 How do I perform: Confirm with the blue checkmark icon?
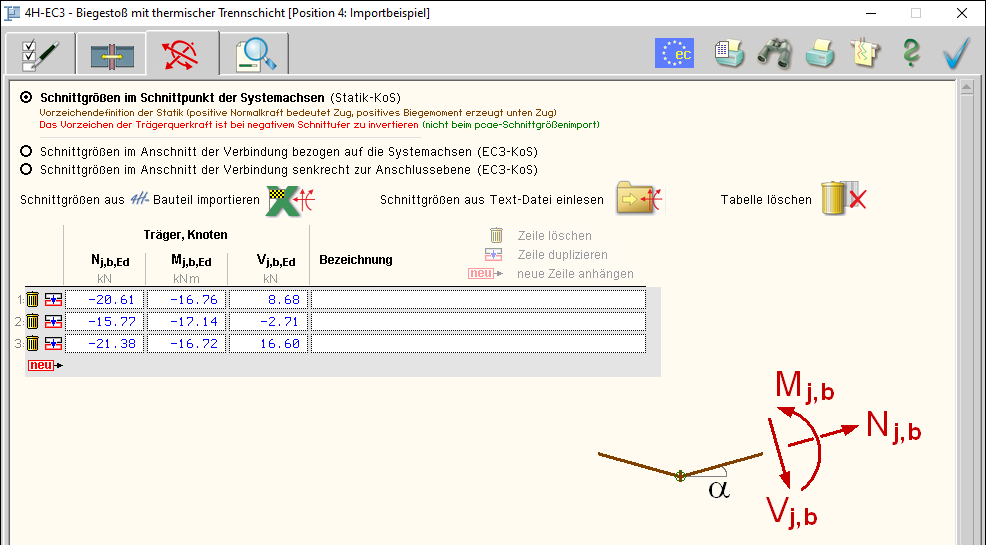click(x=957, y=53)
